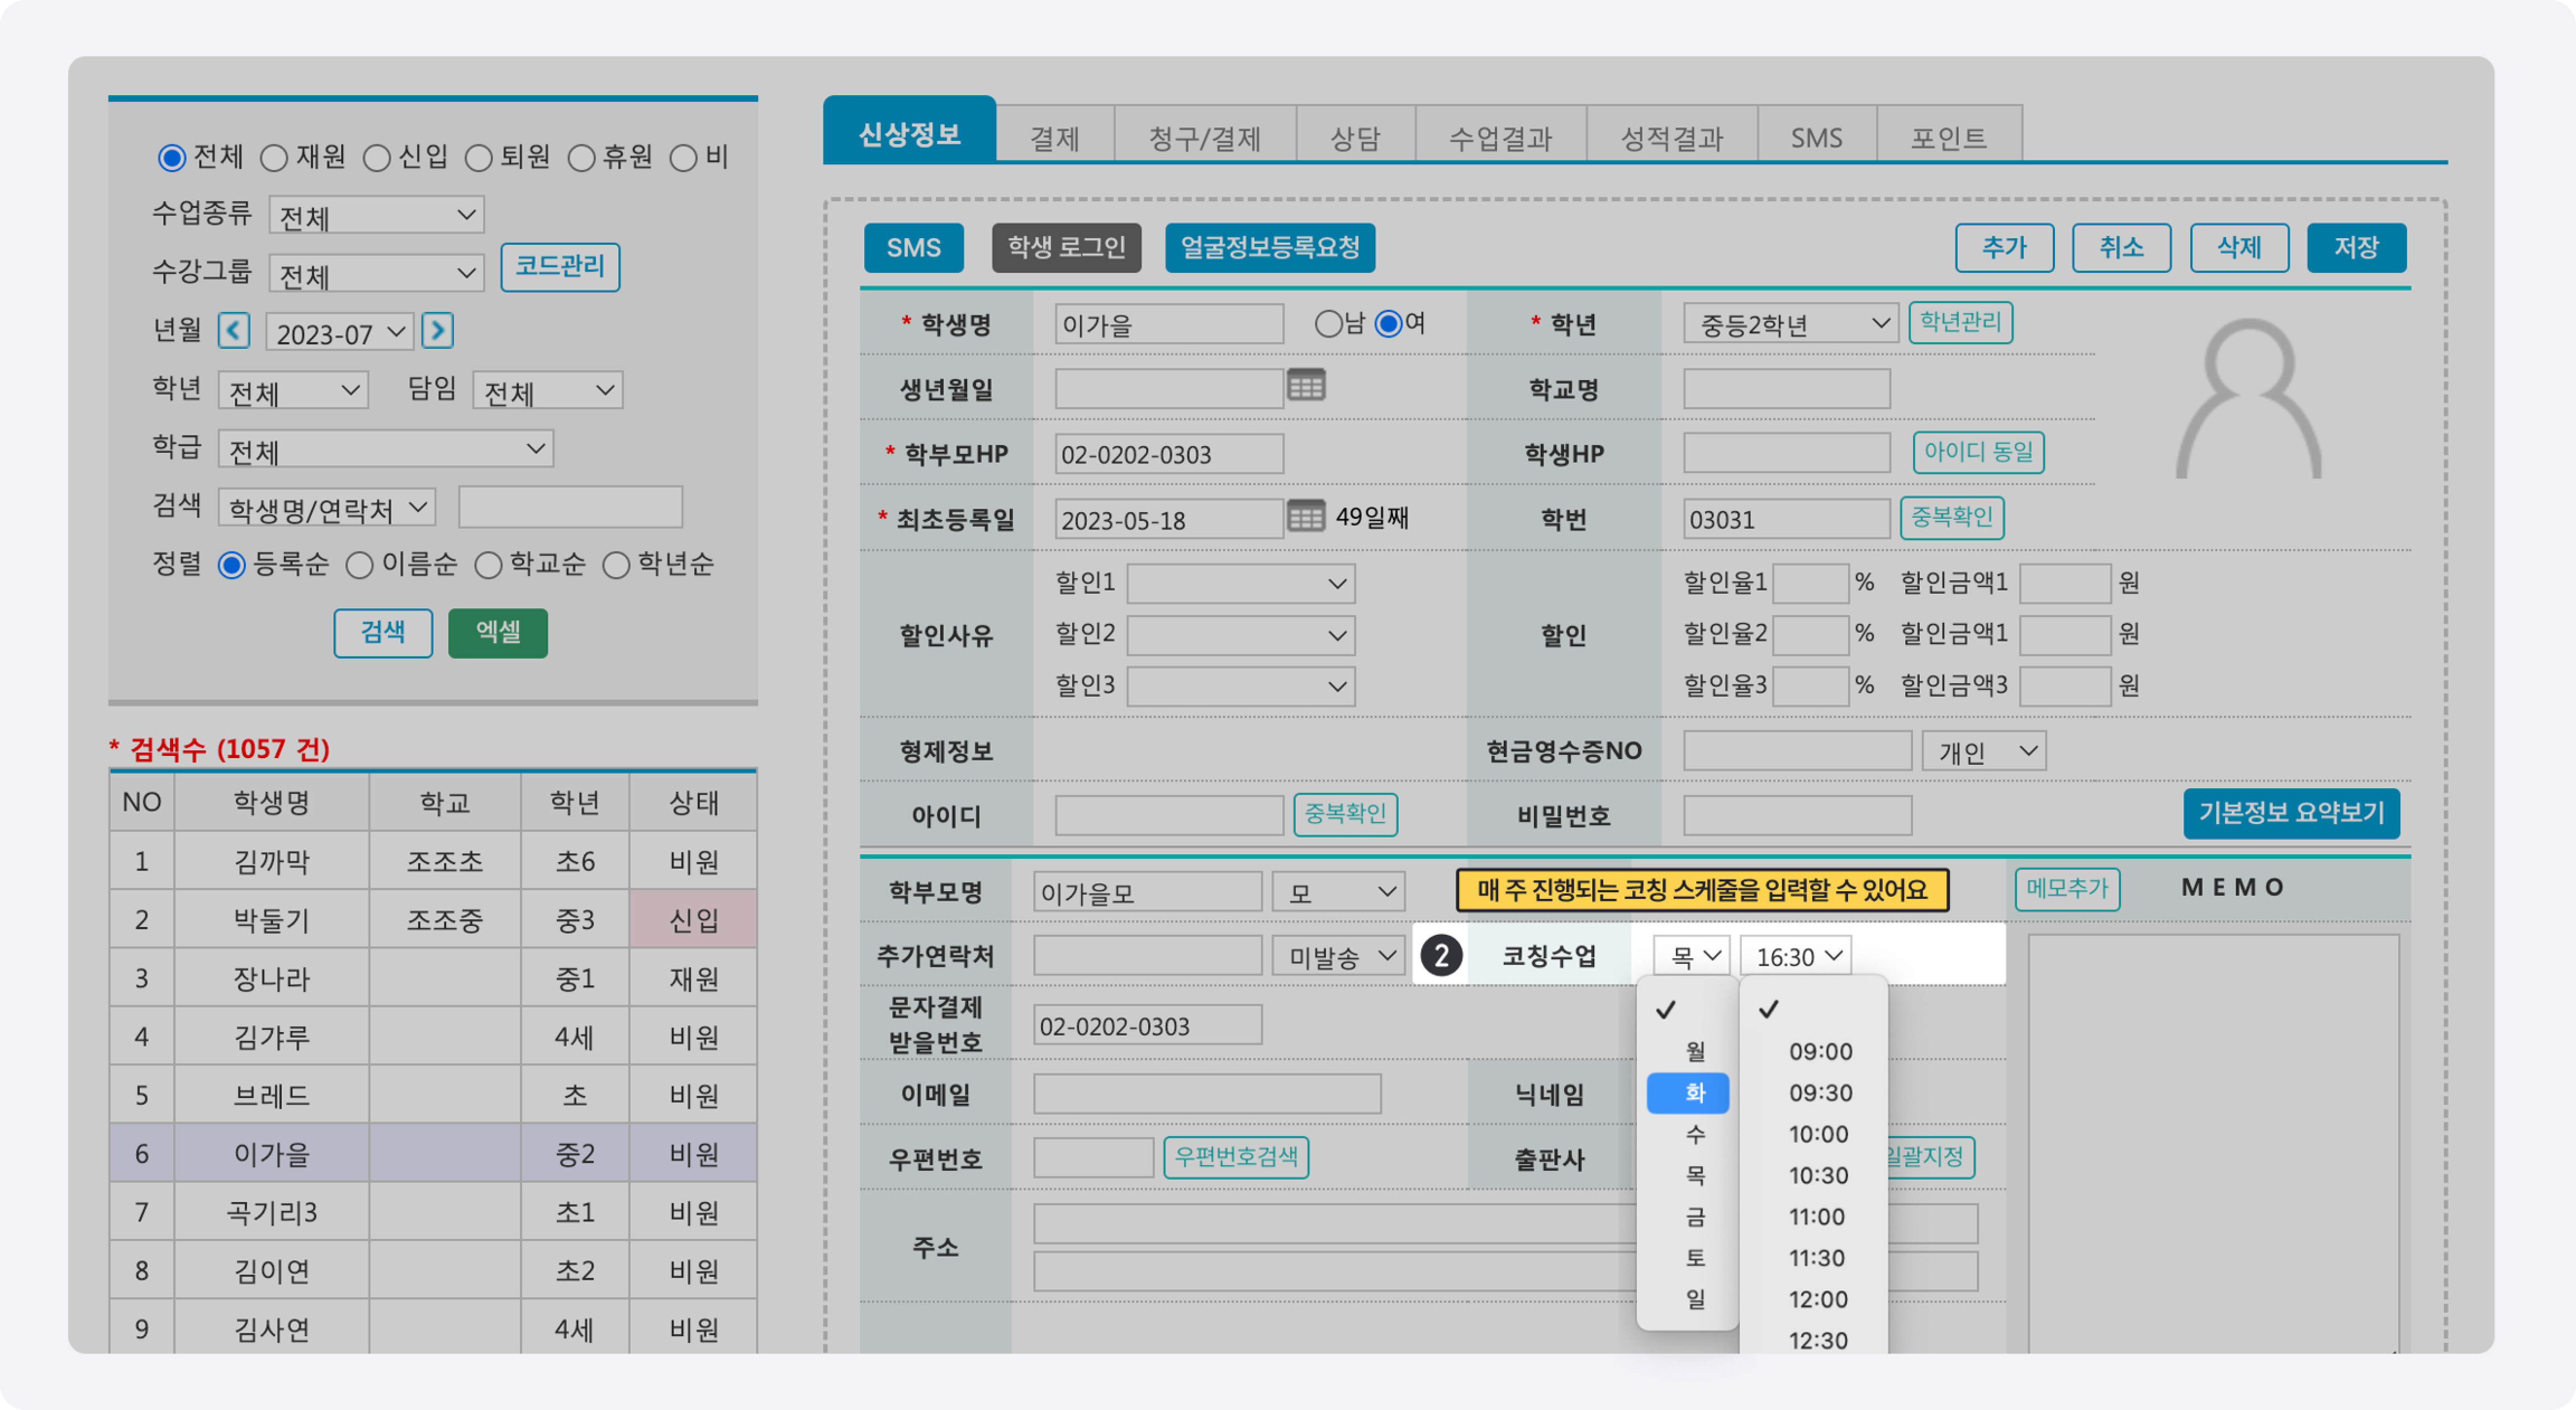The height and width of the screenshot is (1410, 2576).
Task: Click the 학교명 input field
Action: point(1786,389)
